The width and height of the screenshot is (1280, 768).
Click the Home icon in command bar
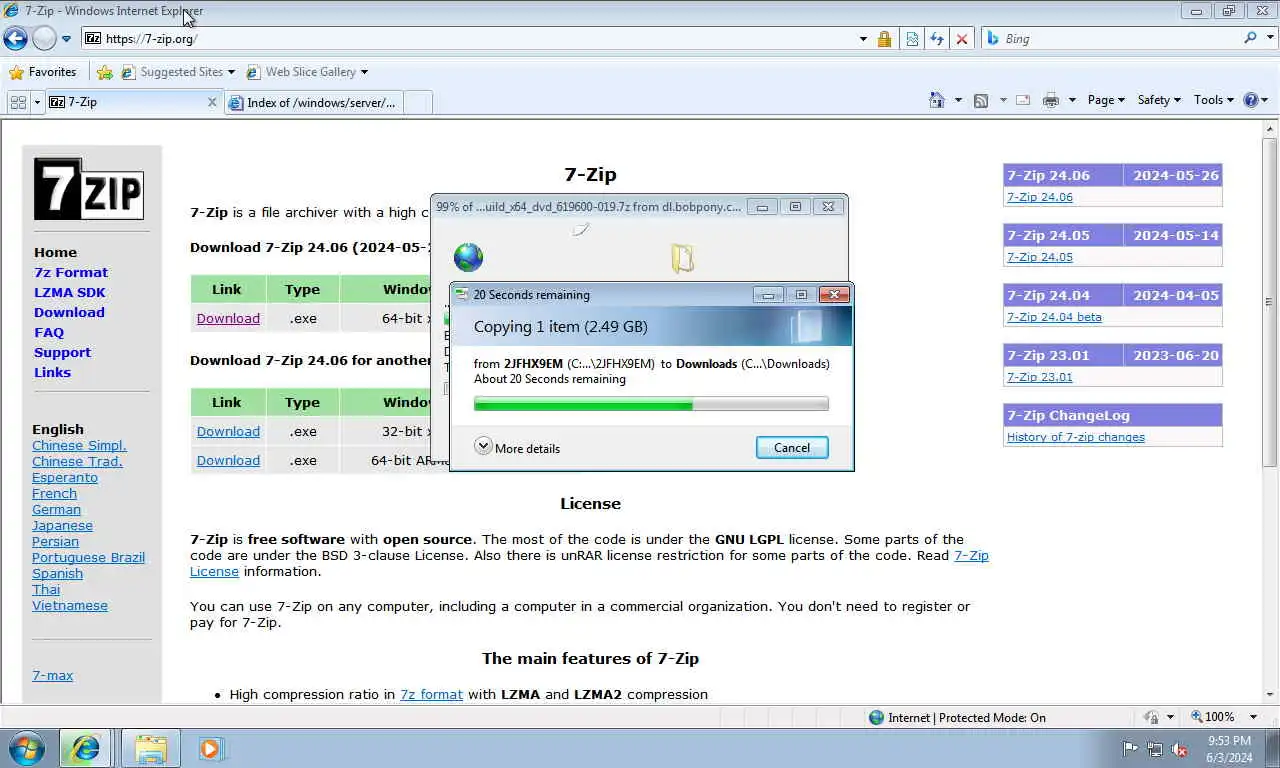(937, 100)
